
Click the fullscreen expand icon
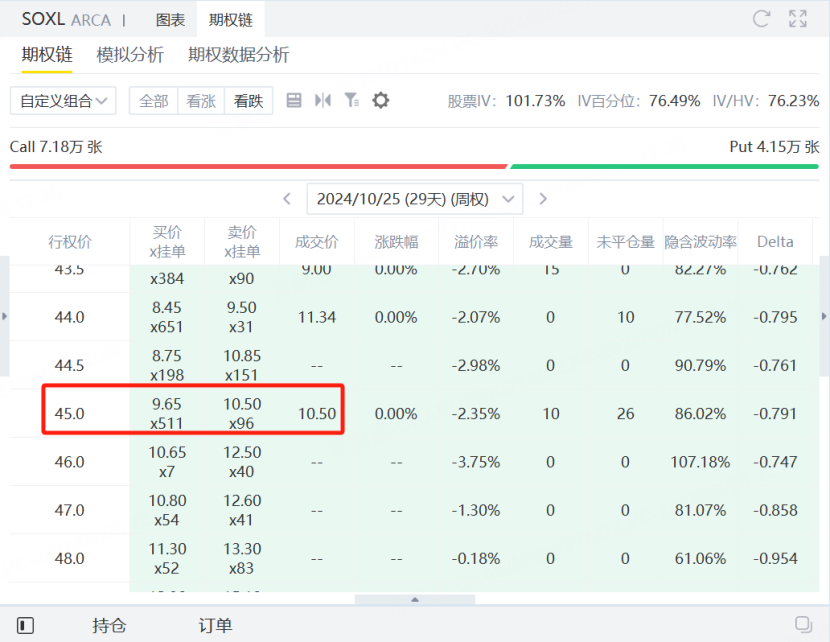click(798, 19)
